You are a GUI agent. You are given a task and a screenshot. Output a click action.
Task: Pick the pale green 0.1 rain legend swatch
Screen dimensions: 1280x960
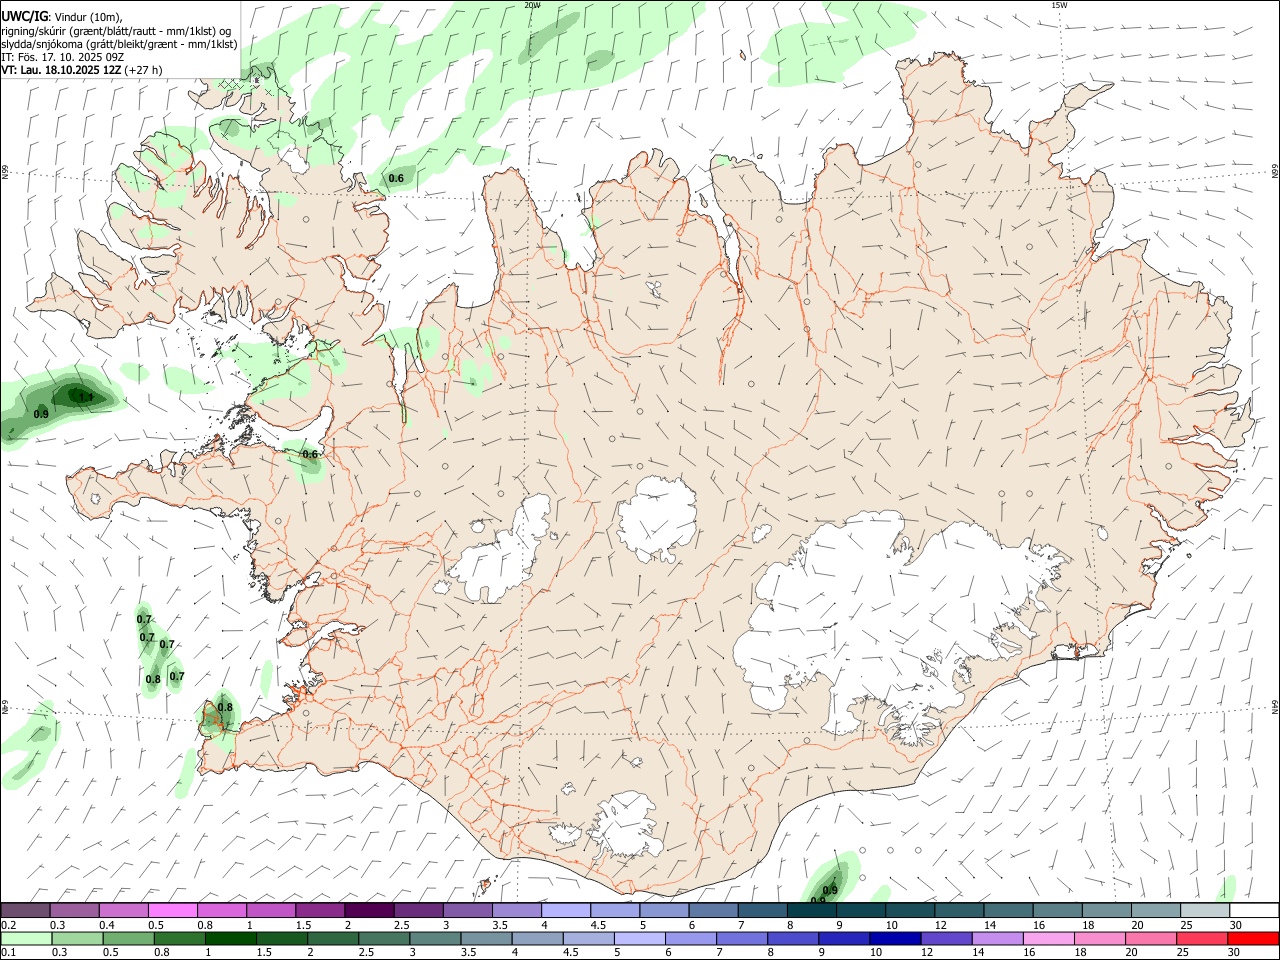click(25, 939)
